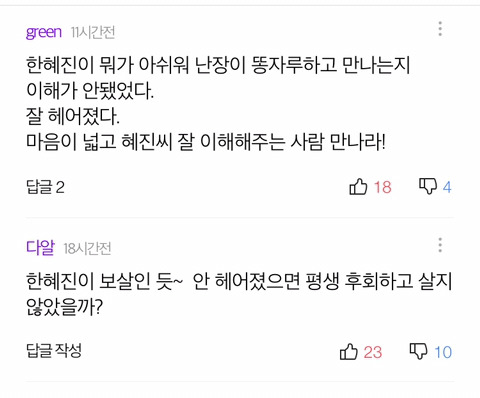Click the like count 18
This screenshot has height=398, width=480.
pos(382,187)
